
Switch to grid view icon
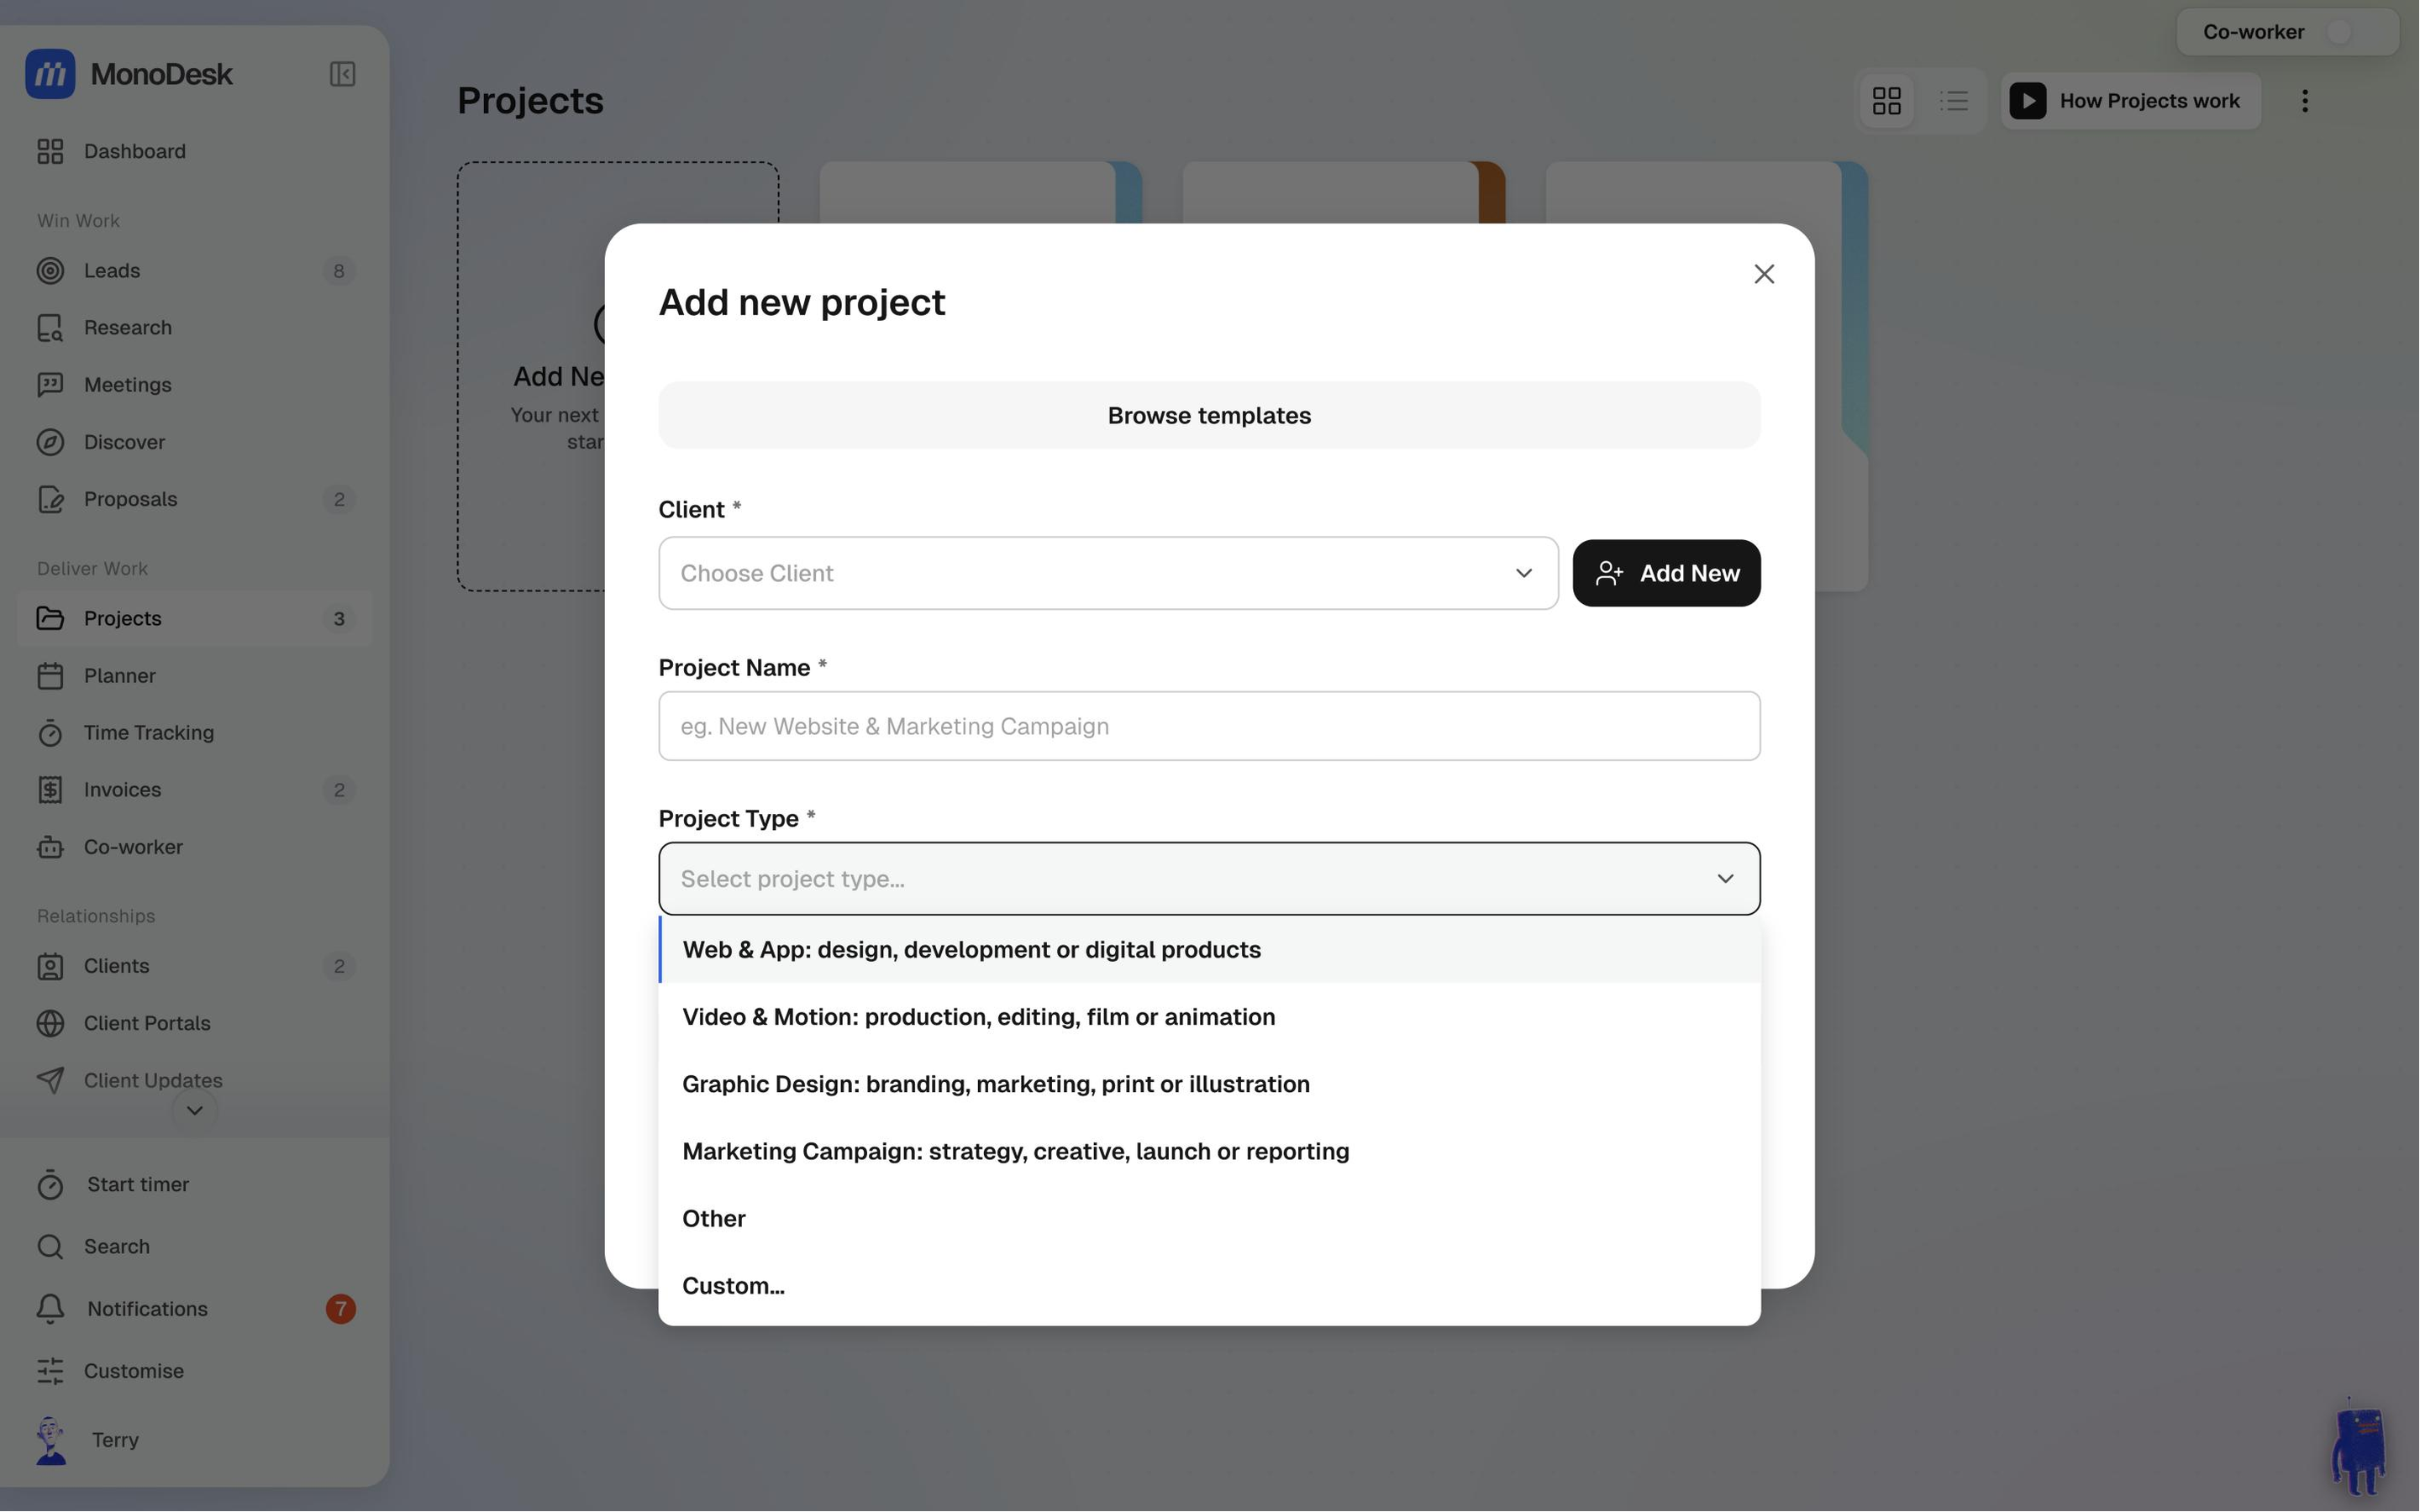pyautogui.click(x=1886, y=100)
